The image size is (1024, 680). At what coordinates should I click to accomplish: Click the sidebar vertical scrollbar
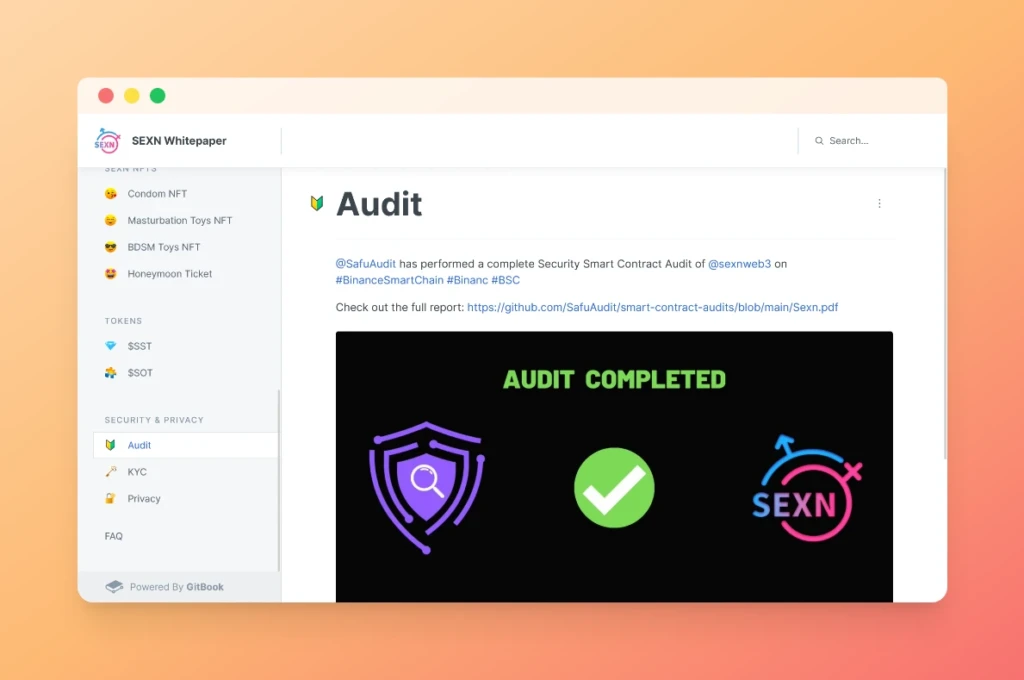coord(279,480)
